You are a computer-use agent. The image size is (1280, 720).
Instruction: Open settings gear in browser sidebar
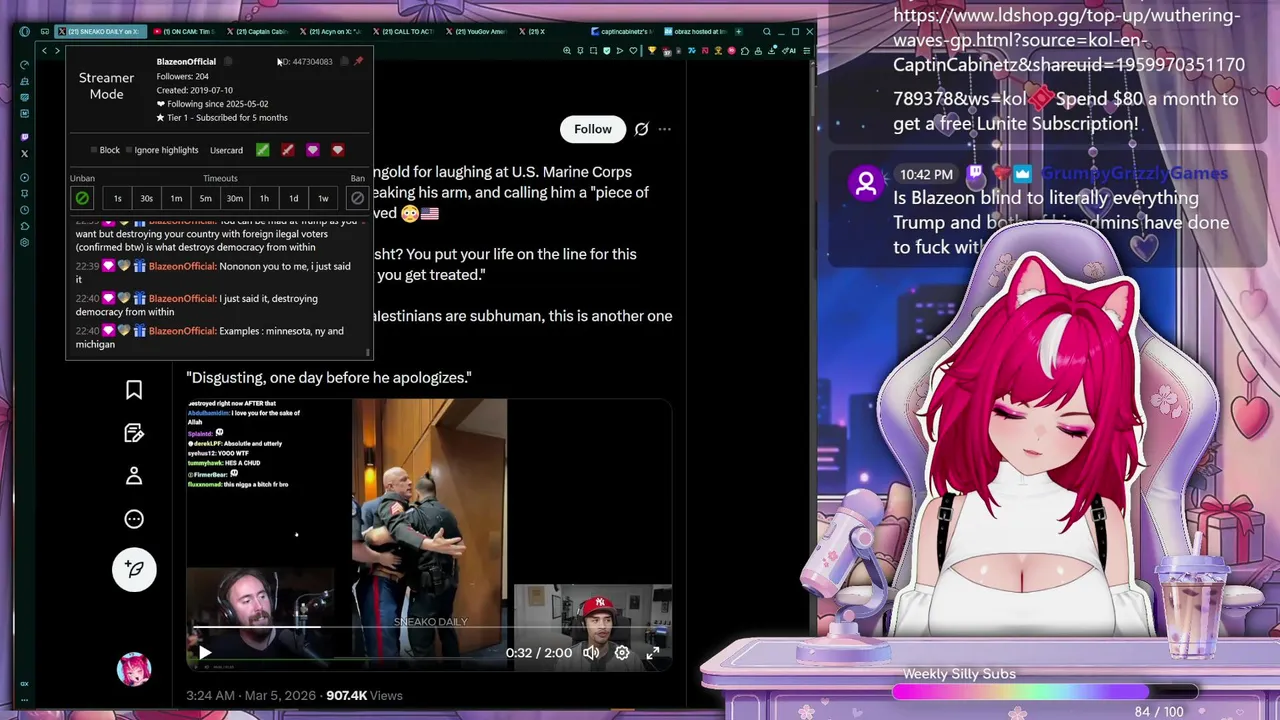pos(24,242)
